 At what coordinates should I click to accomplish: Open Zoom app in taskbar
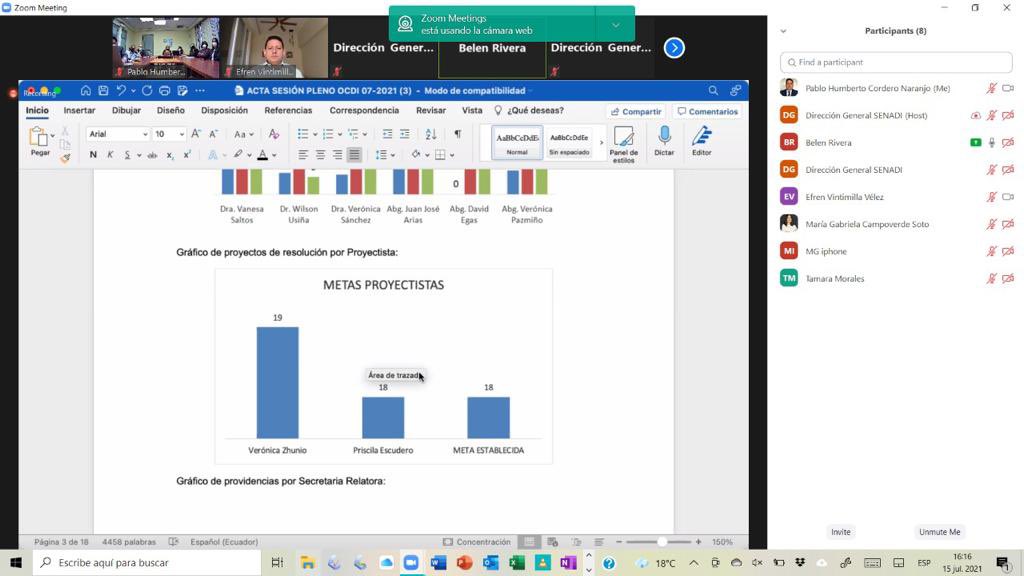[x=411, y=562]
